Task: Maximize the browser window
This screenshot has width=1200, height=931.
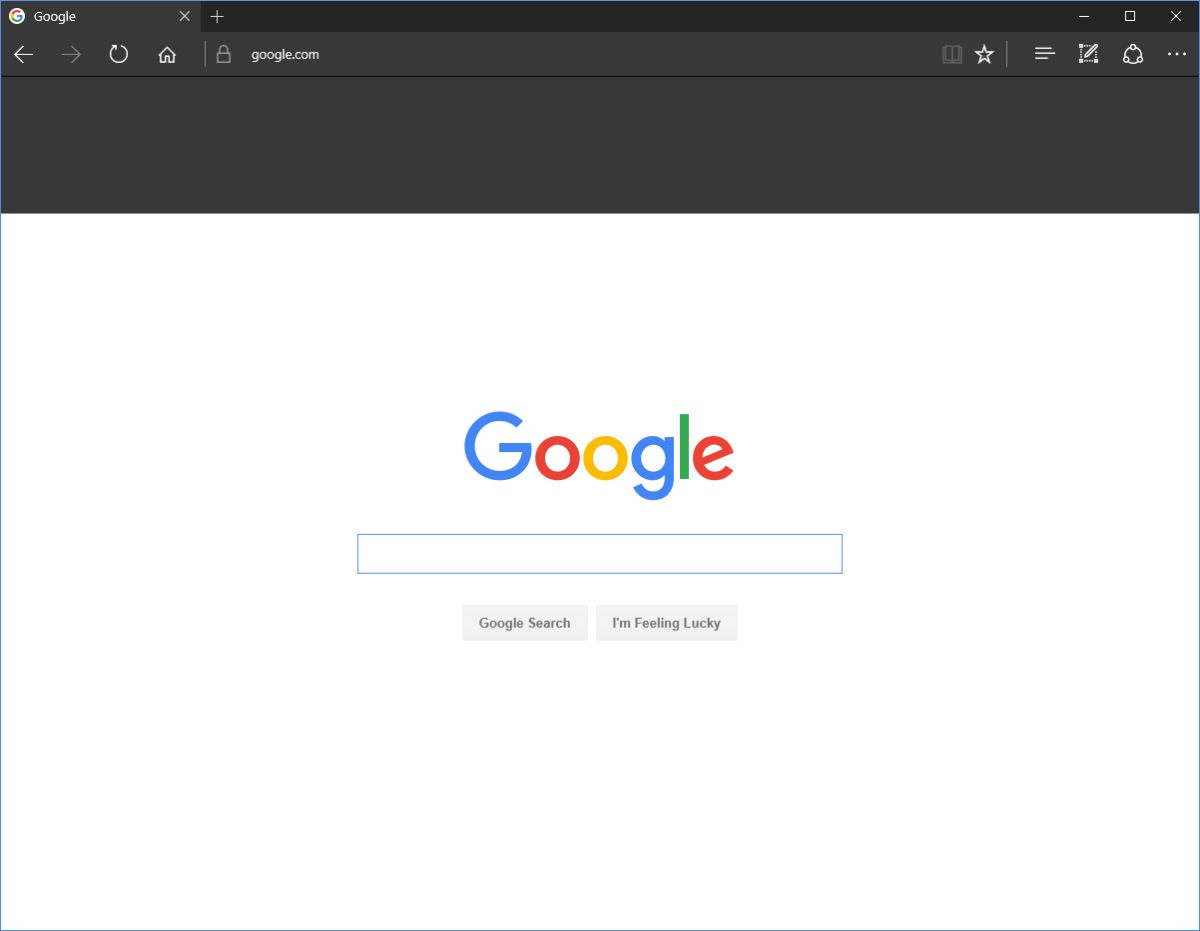Action: pyautogui.click(x=1130, y=16)
